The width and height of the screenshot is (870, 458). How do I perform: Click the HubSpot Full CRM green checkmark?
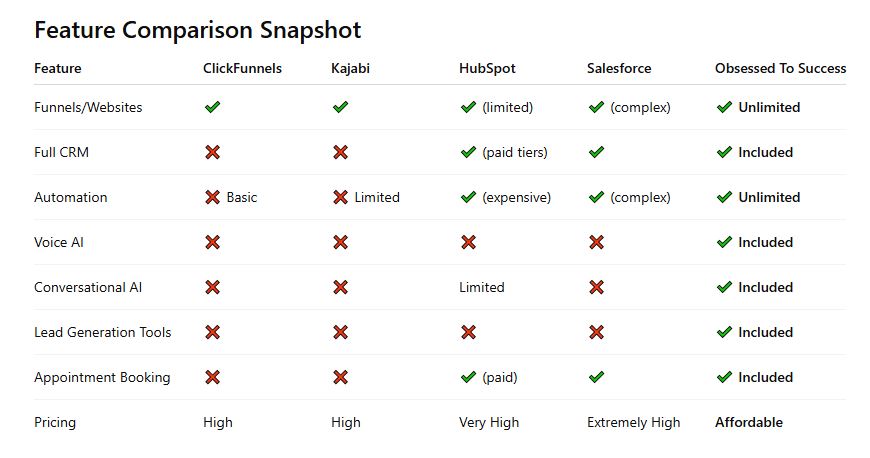tap(469, 152)
